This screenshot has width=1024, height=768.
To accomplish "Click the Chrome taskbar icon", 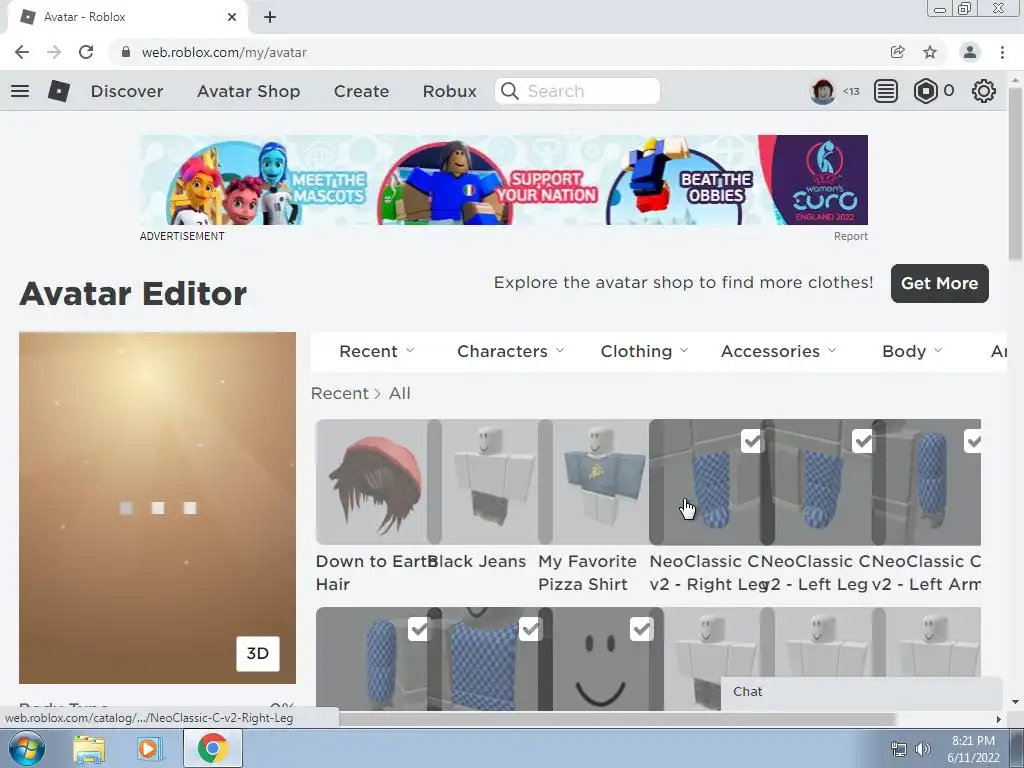I will click(x=212, y=748).
